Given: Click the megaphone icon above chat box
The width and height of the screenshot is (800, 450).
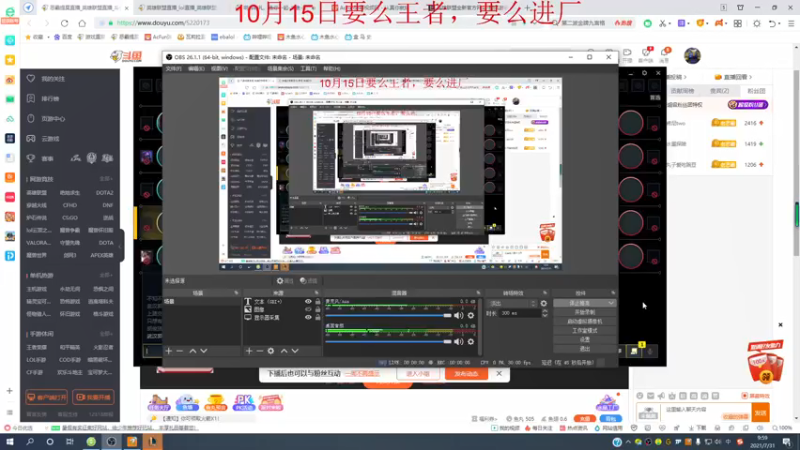Looking at the screenshot, I should tap(661, 396).
